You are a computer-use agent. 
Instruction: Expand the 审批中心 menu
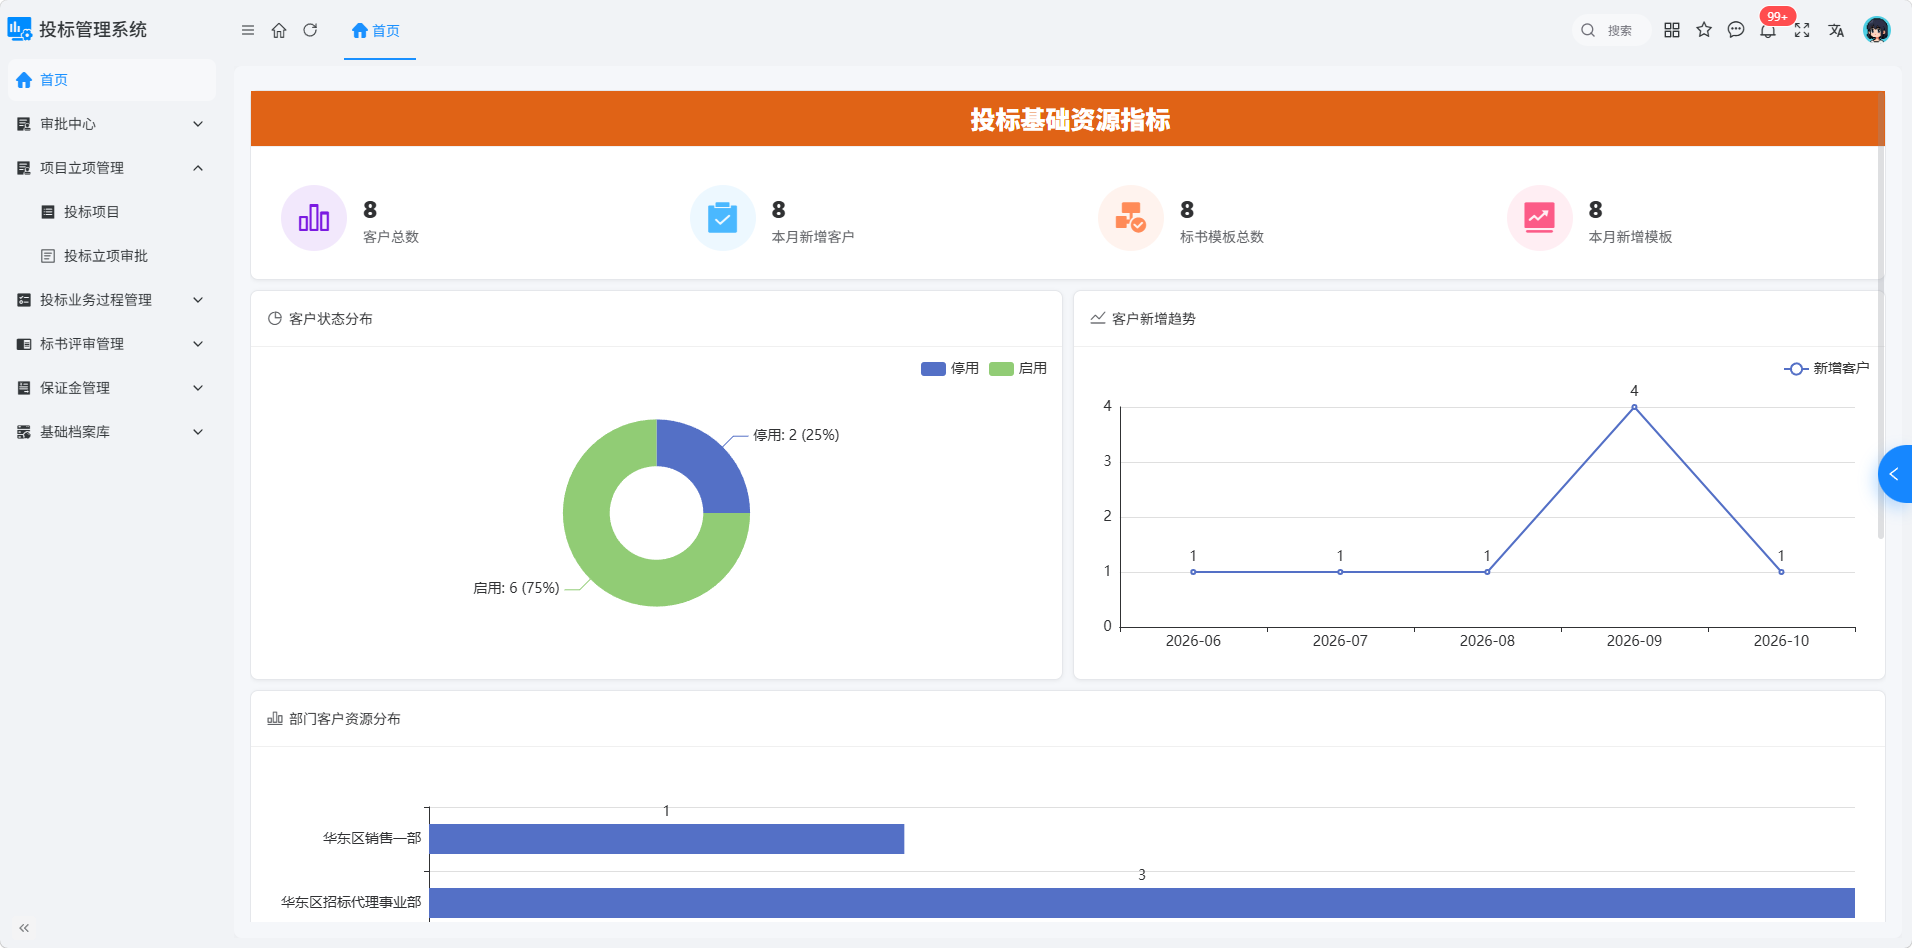[112, 124]
